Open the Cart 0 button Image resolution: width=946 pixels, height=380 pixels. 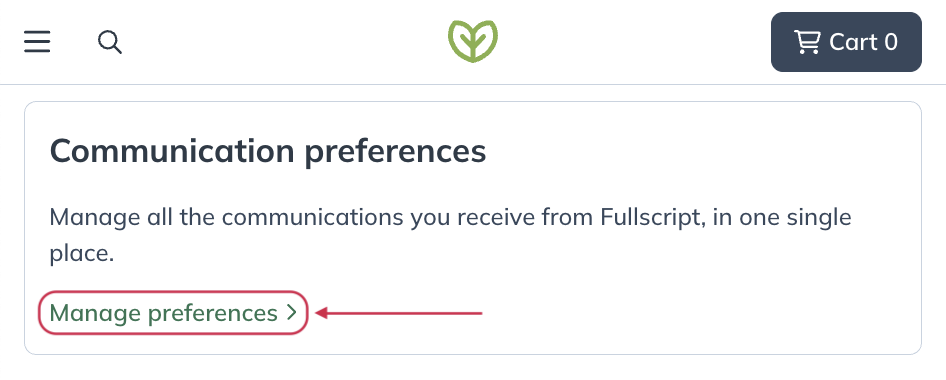click(x=846, y=42)
